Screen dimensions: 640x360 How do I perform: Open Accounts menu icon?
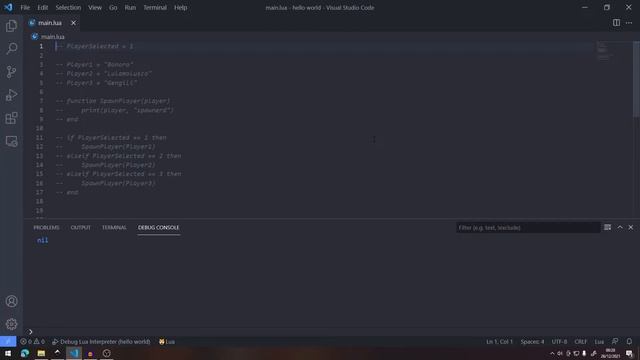pyautogui.click(x=11, y=301)
